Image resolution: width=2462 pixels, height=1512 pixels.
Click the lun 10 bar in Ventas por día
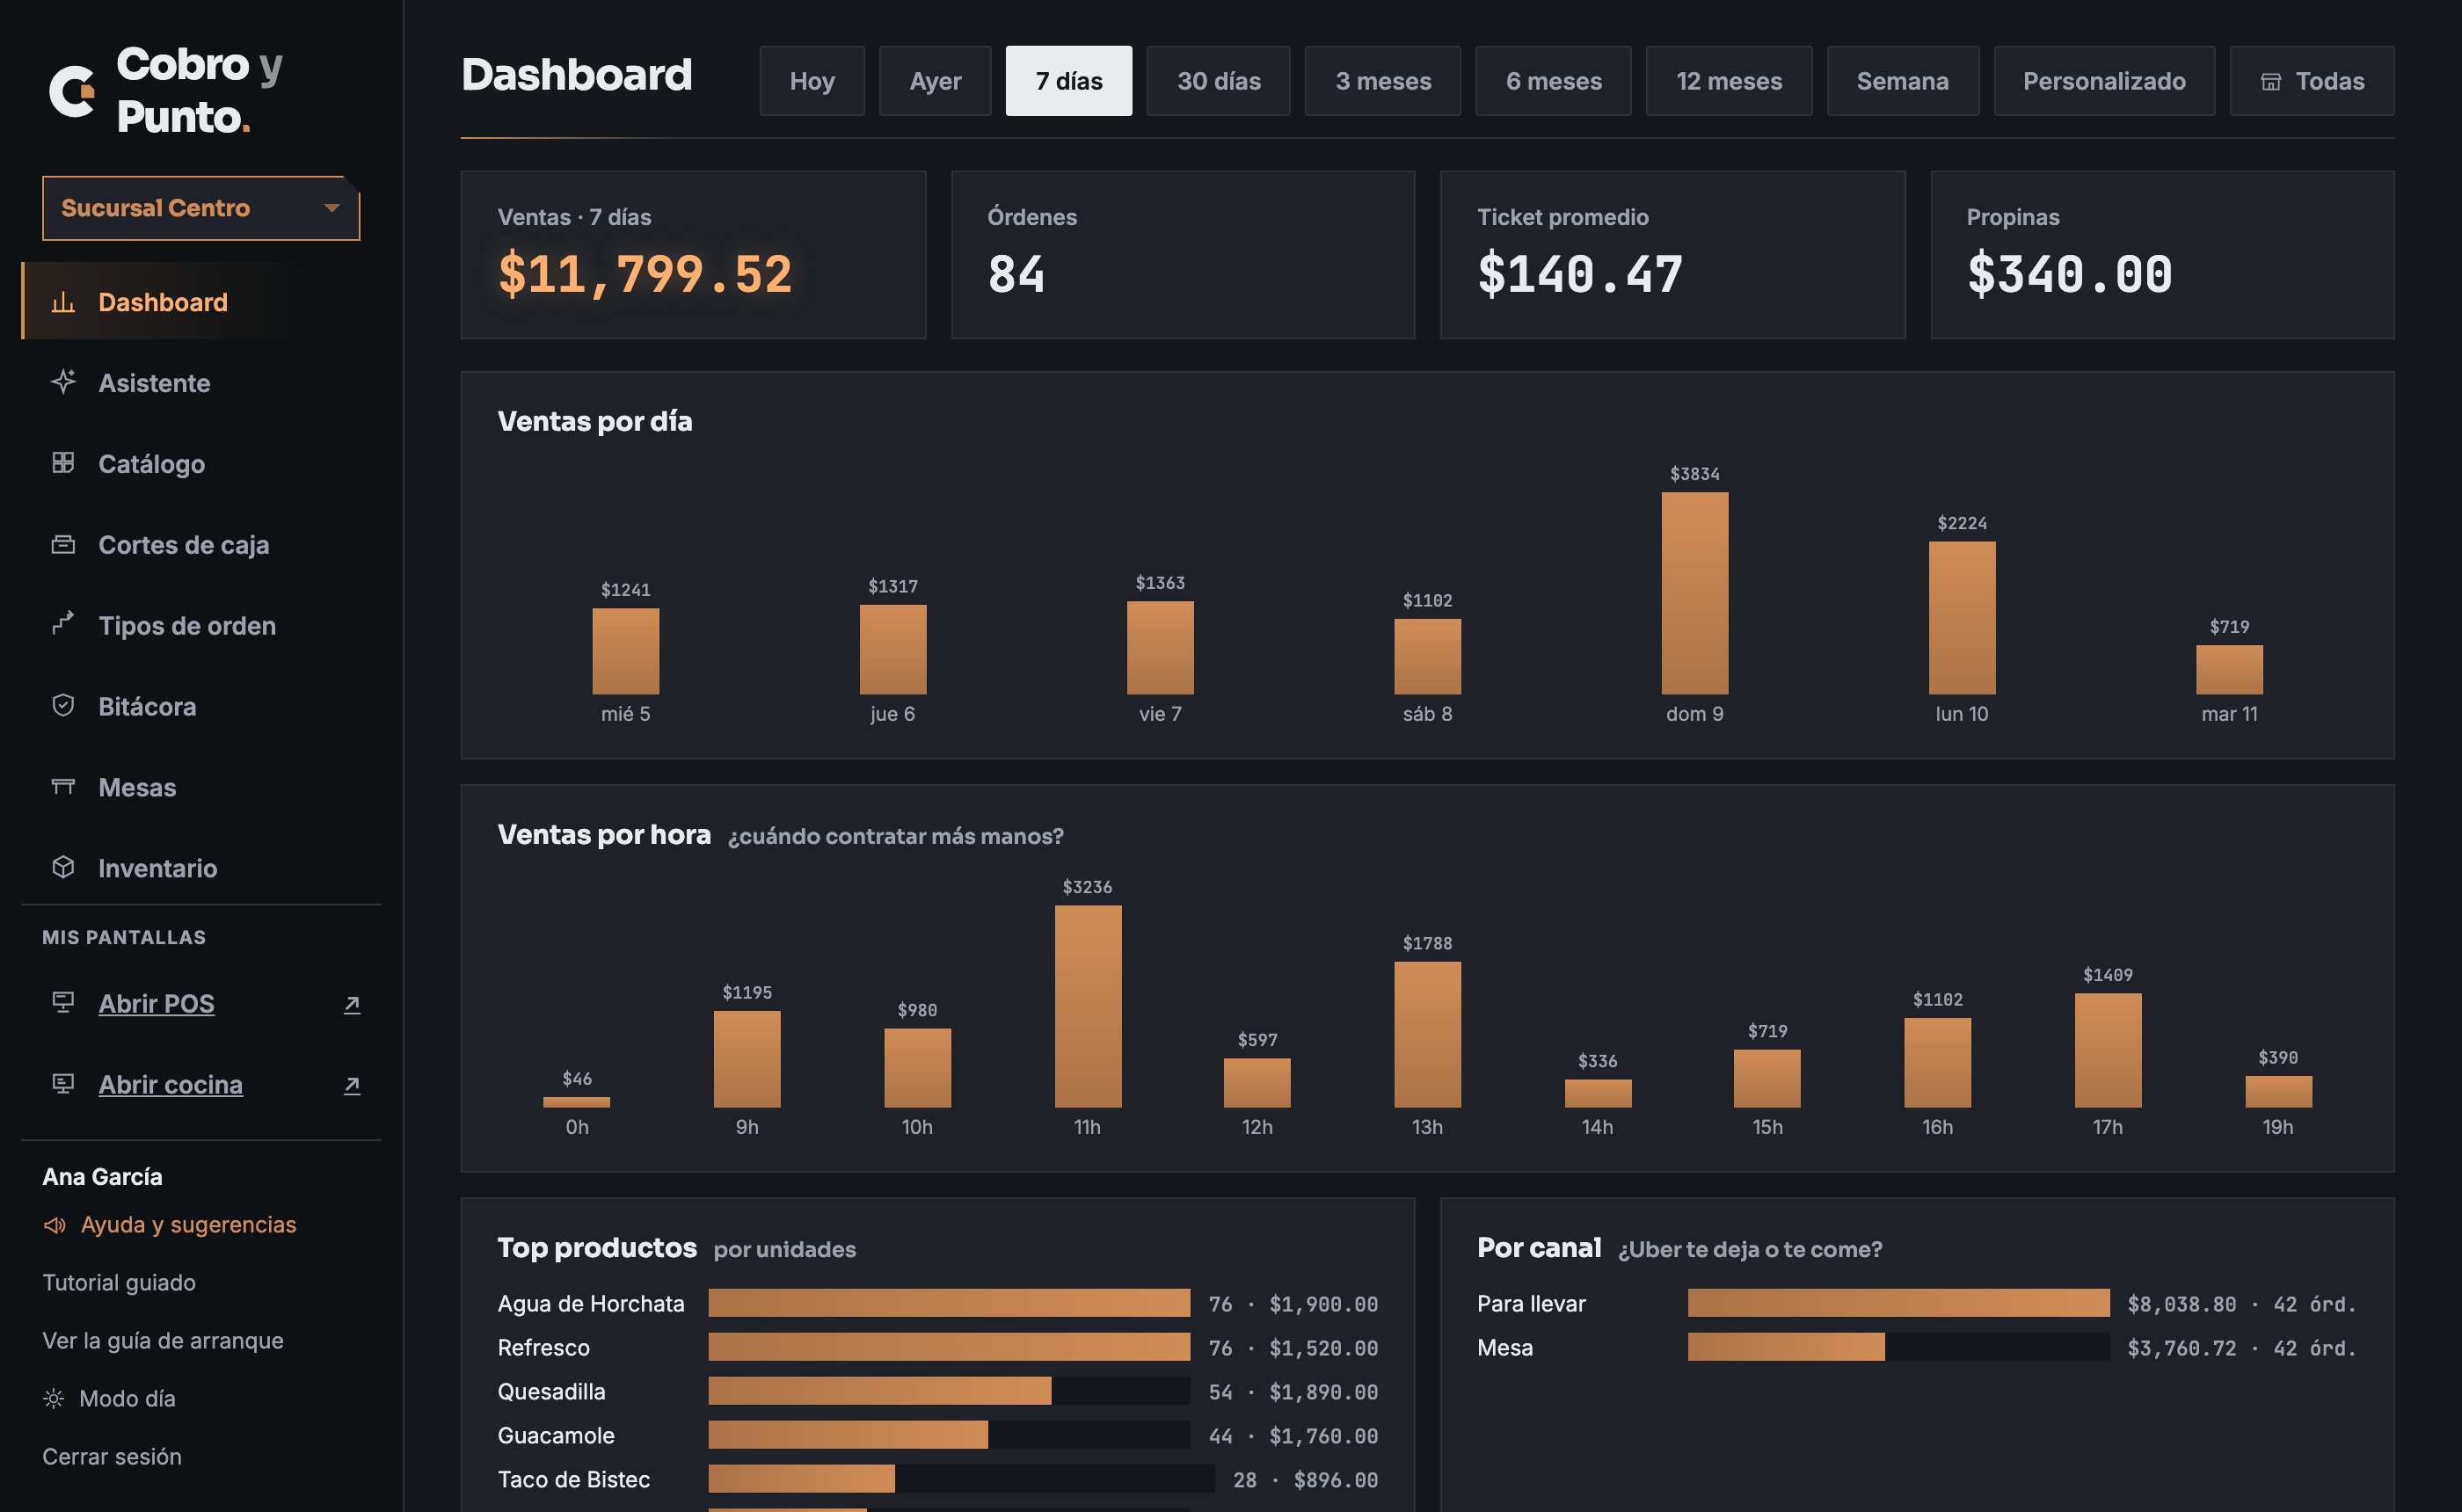pyautogui.click(x=1961, y=618)
